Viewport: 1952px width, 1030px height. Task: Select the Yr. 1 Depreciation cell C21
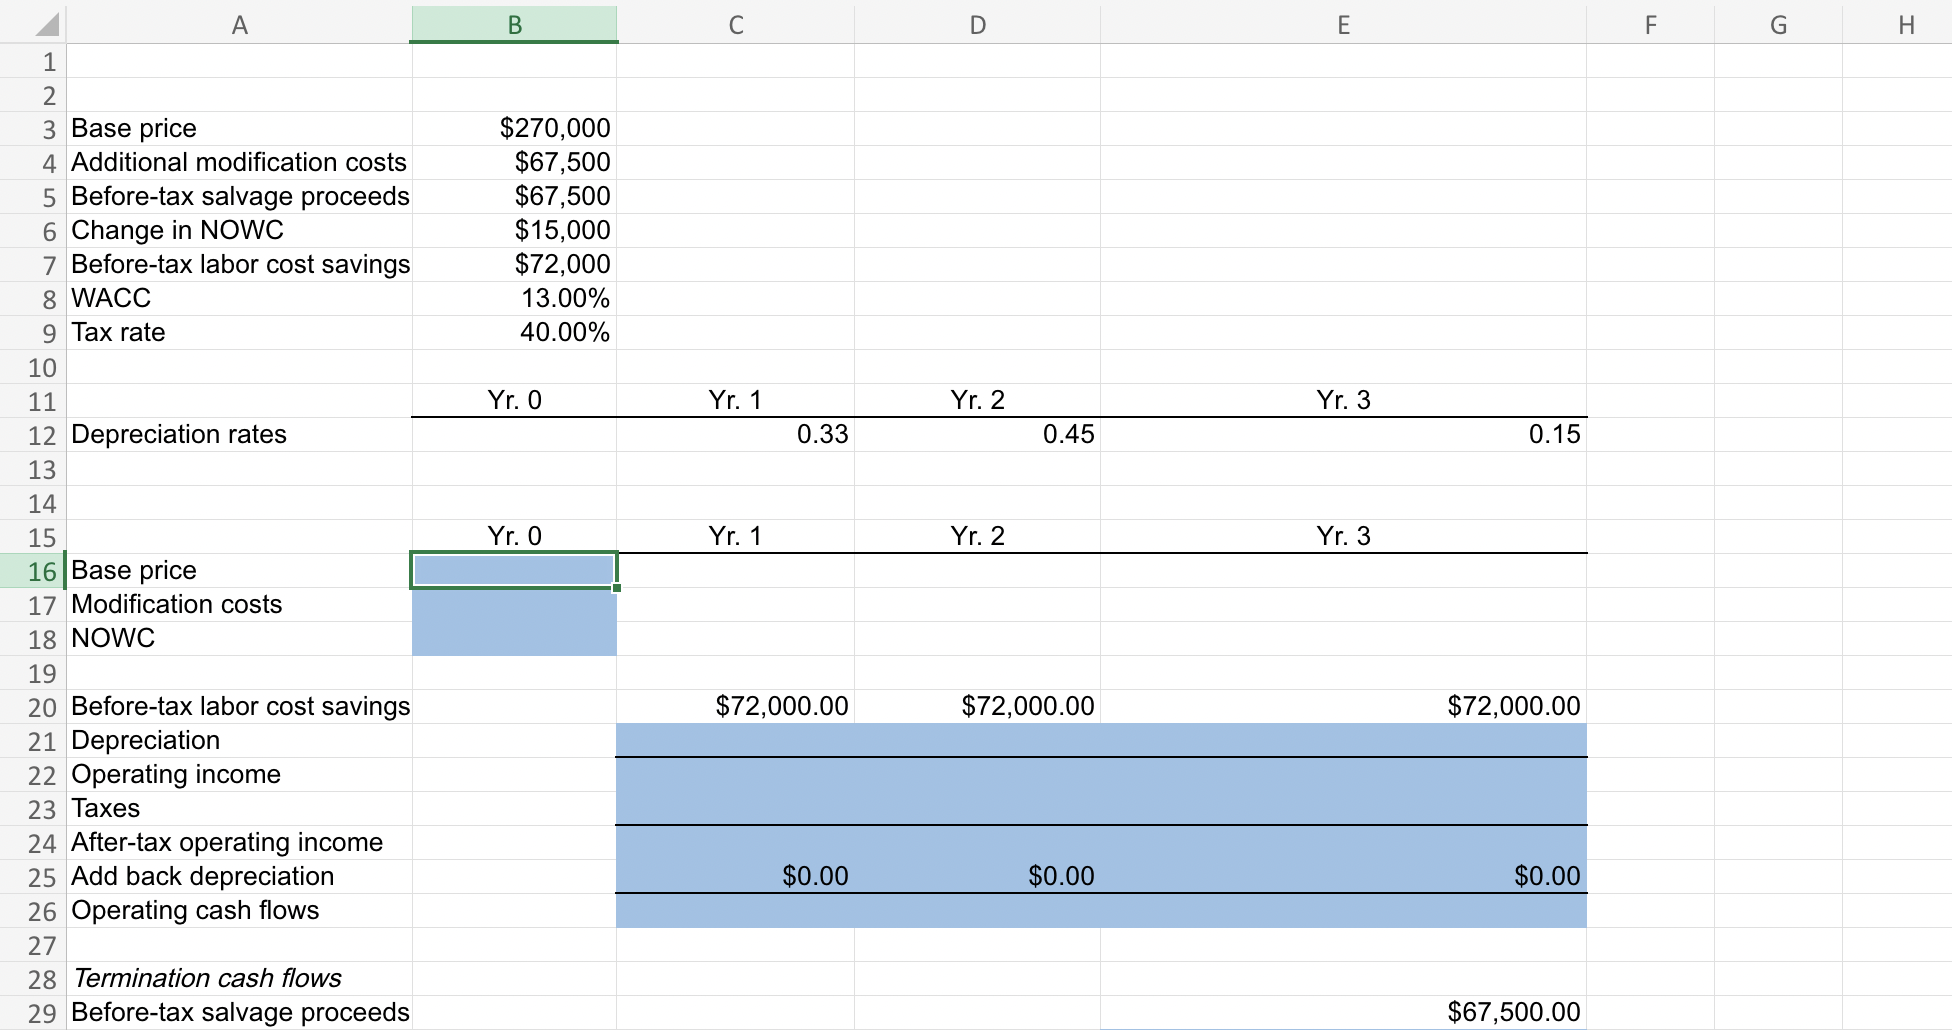click(x=736, y=740)
